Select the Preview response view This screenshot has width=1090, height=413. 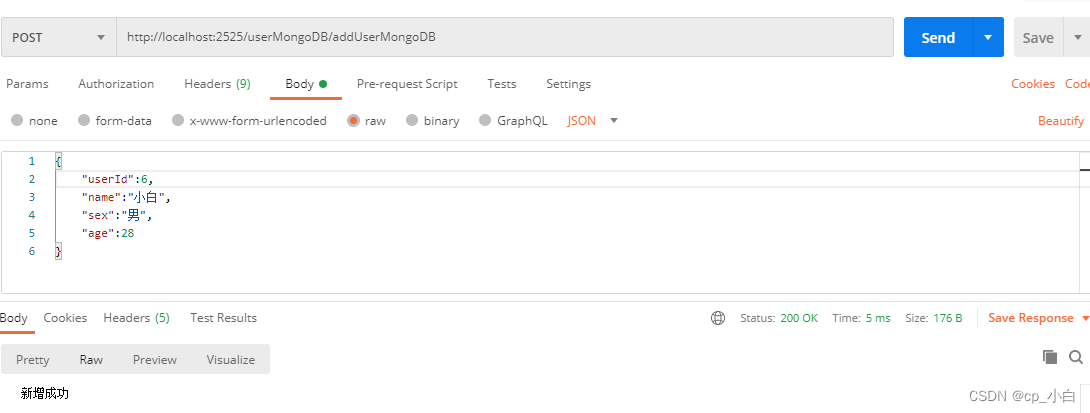155,359
